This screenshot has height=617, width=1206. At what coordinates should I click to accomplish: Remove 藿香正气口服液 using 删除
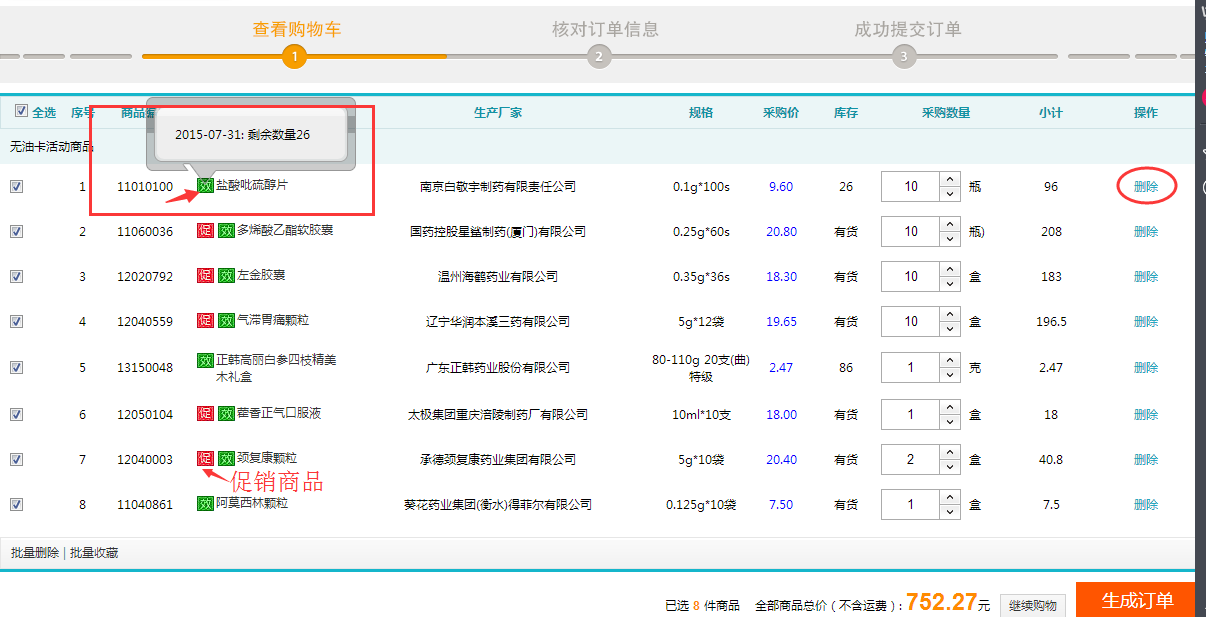point(1146,414)
